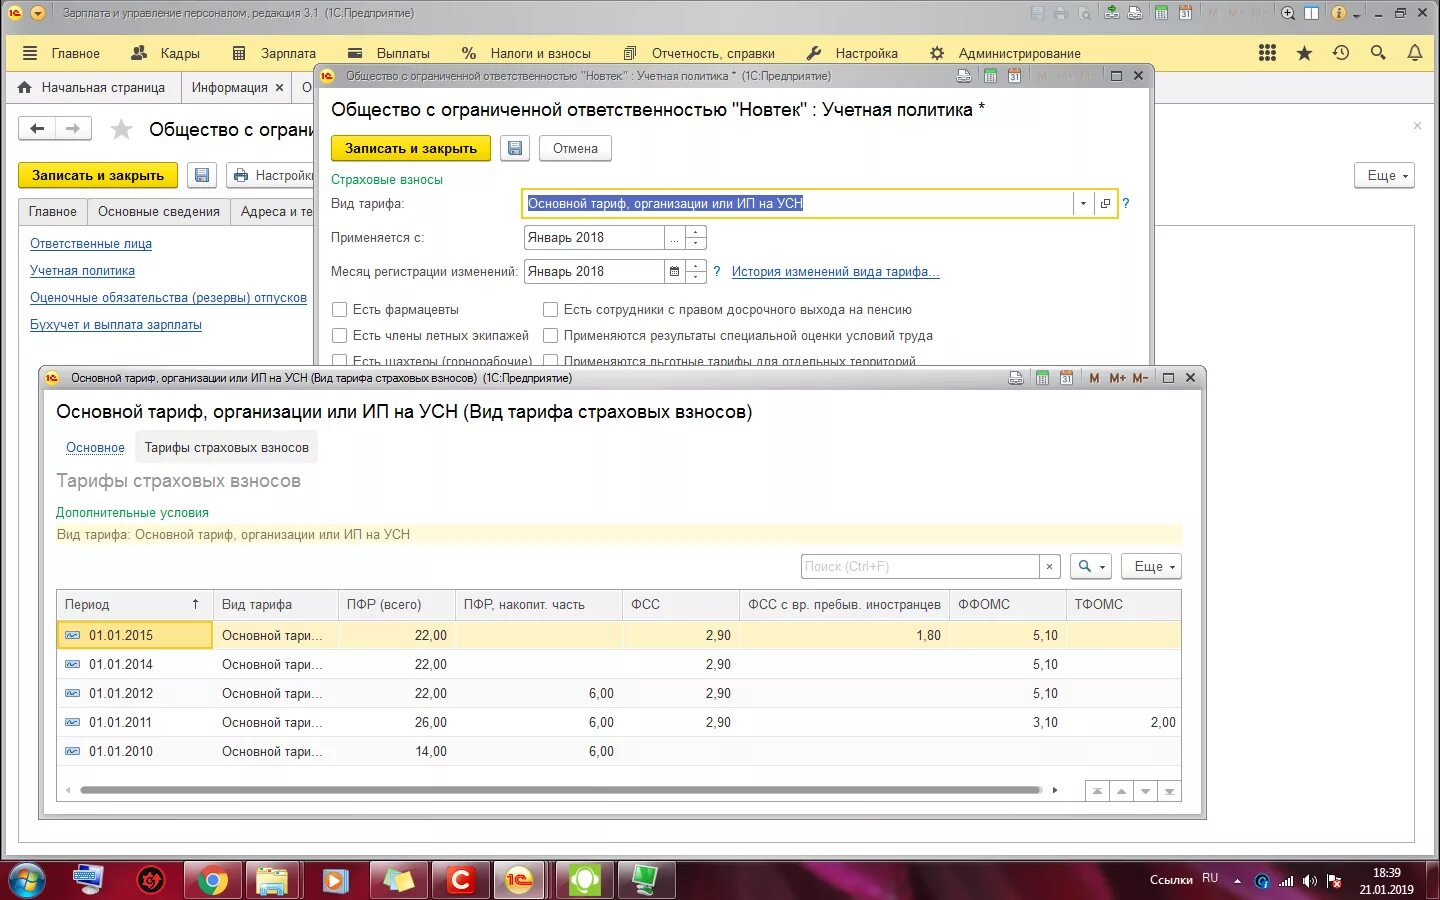Image resolution: width=1440 pixels, height=900 pixels.
Task: Open Настройка menu section
Action: (852, 53)
